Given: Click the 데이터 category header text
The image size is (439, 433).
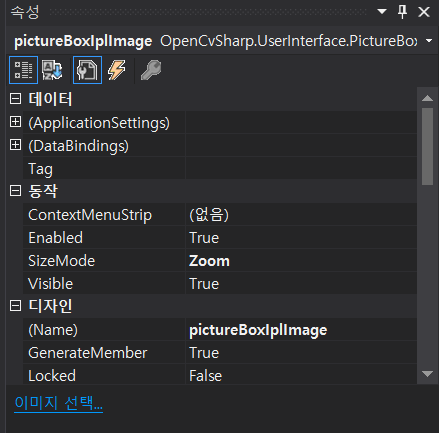Looking at the screenshot, I should pyautogui.click(x=50, y=99).
